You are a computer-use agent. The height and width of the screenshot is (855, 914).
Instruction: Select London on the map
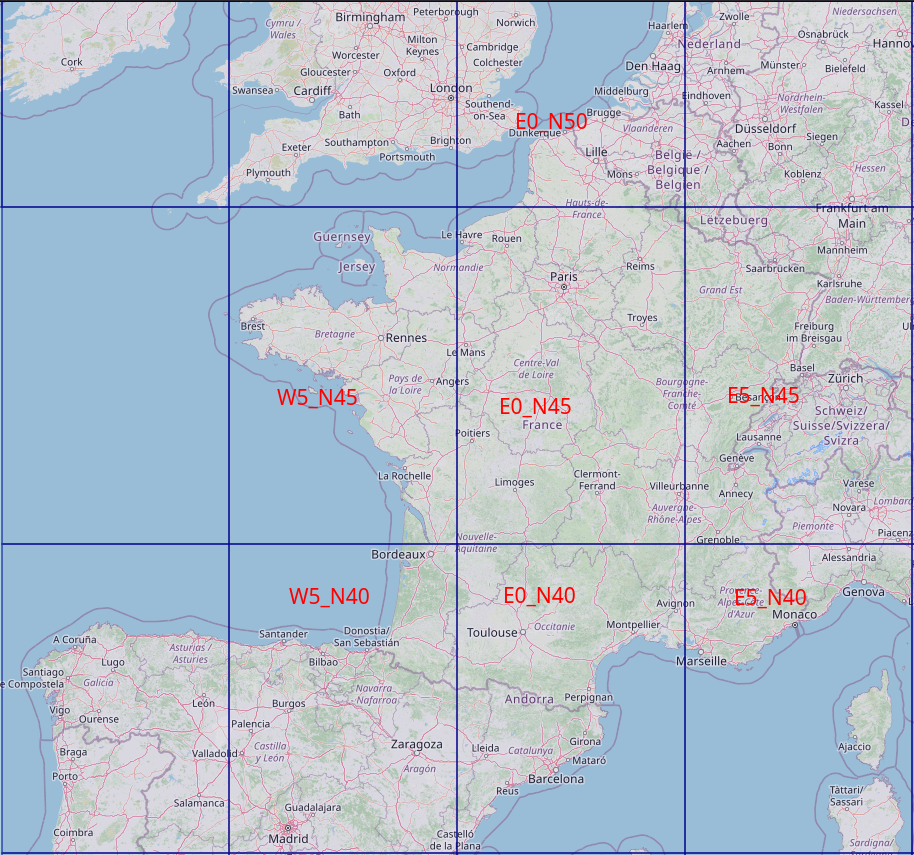tap(450, 88)
